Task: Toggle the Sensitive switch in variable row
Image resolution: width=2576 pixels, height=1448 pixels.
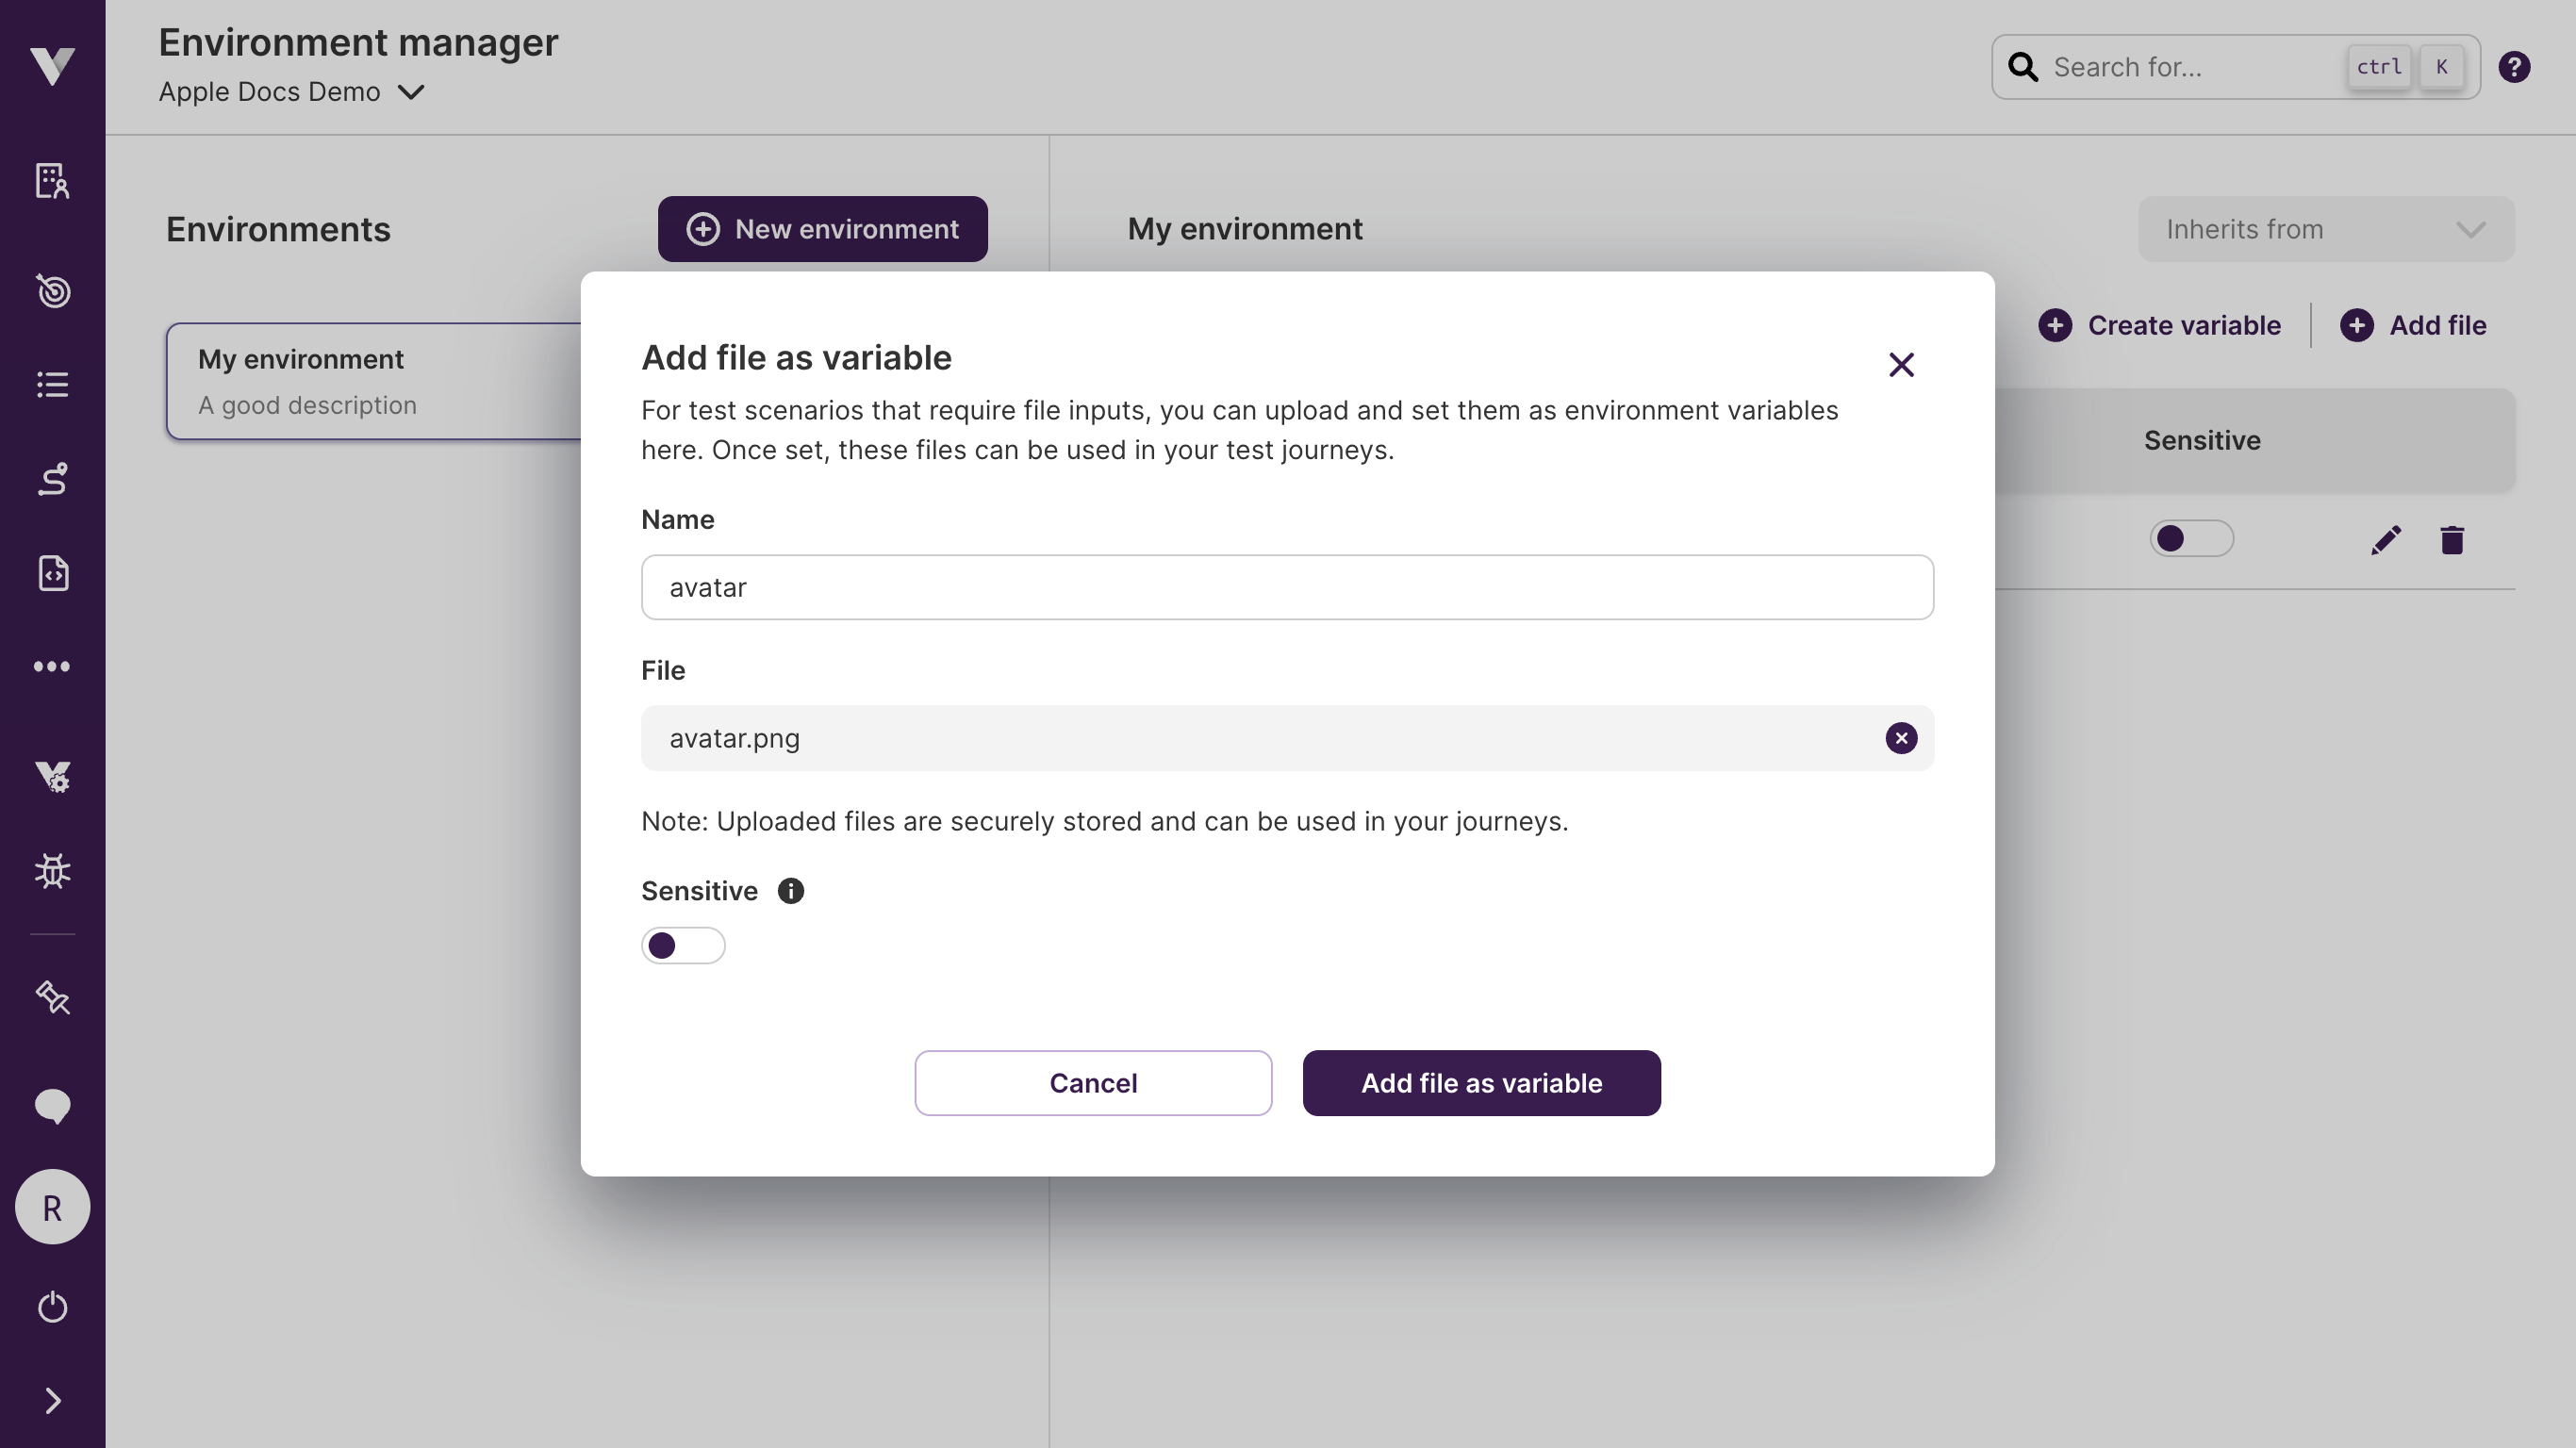Action: [x=2190, y=539]
